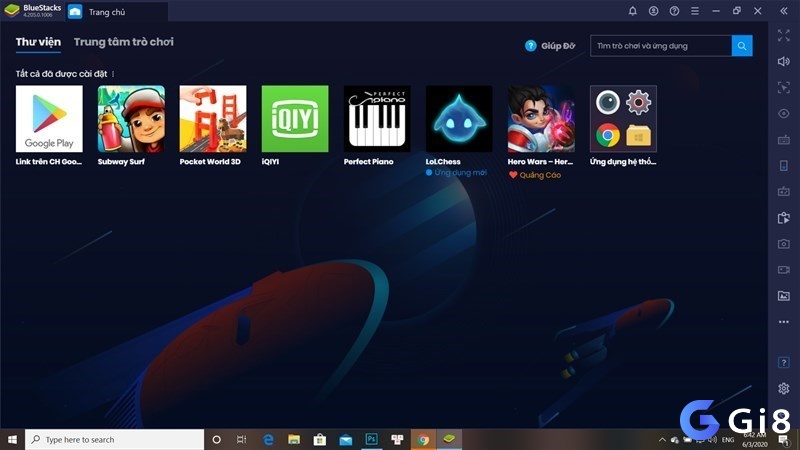Click the Giúp Đỡ help link
The height and width of the screenshot is (450, 800).
(x=550, y=46)
